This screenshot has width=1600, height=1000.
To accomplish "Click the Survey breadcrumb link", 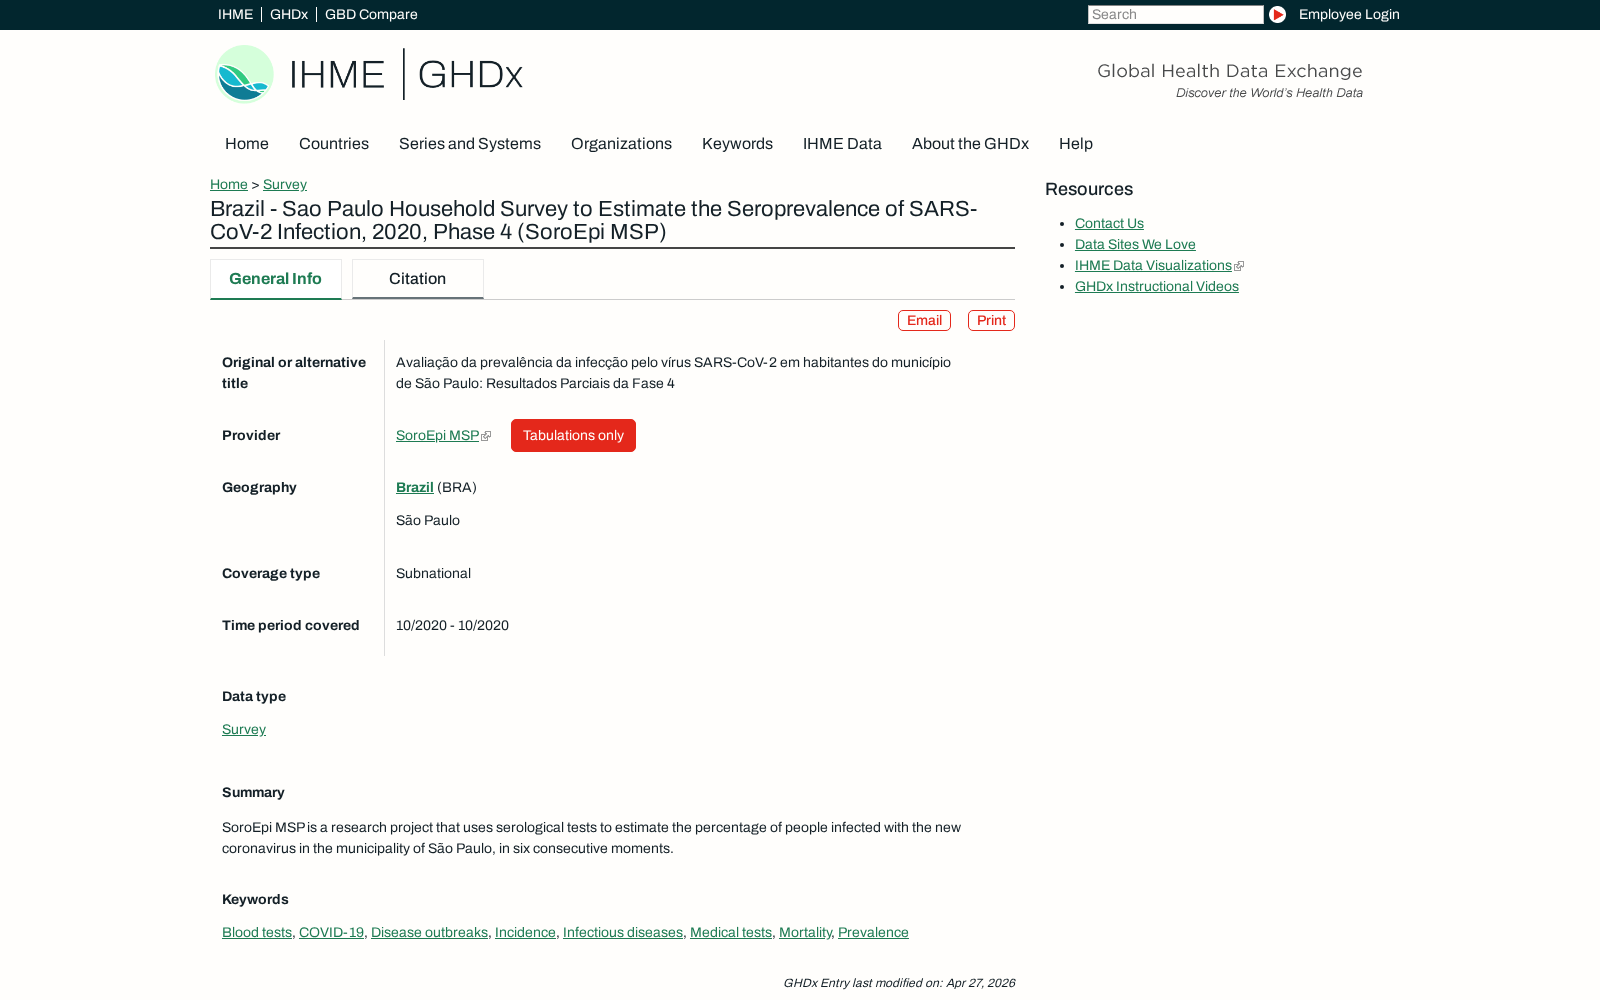I will pyautogui.click(x=285, y=185).
